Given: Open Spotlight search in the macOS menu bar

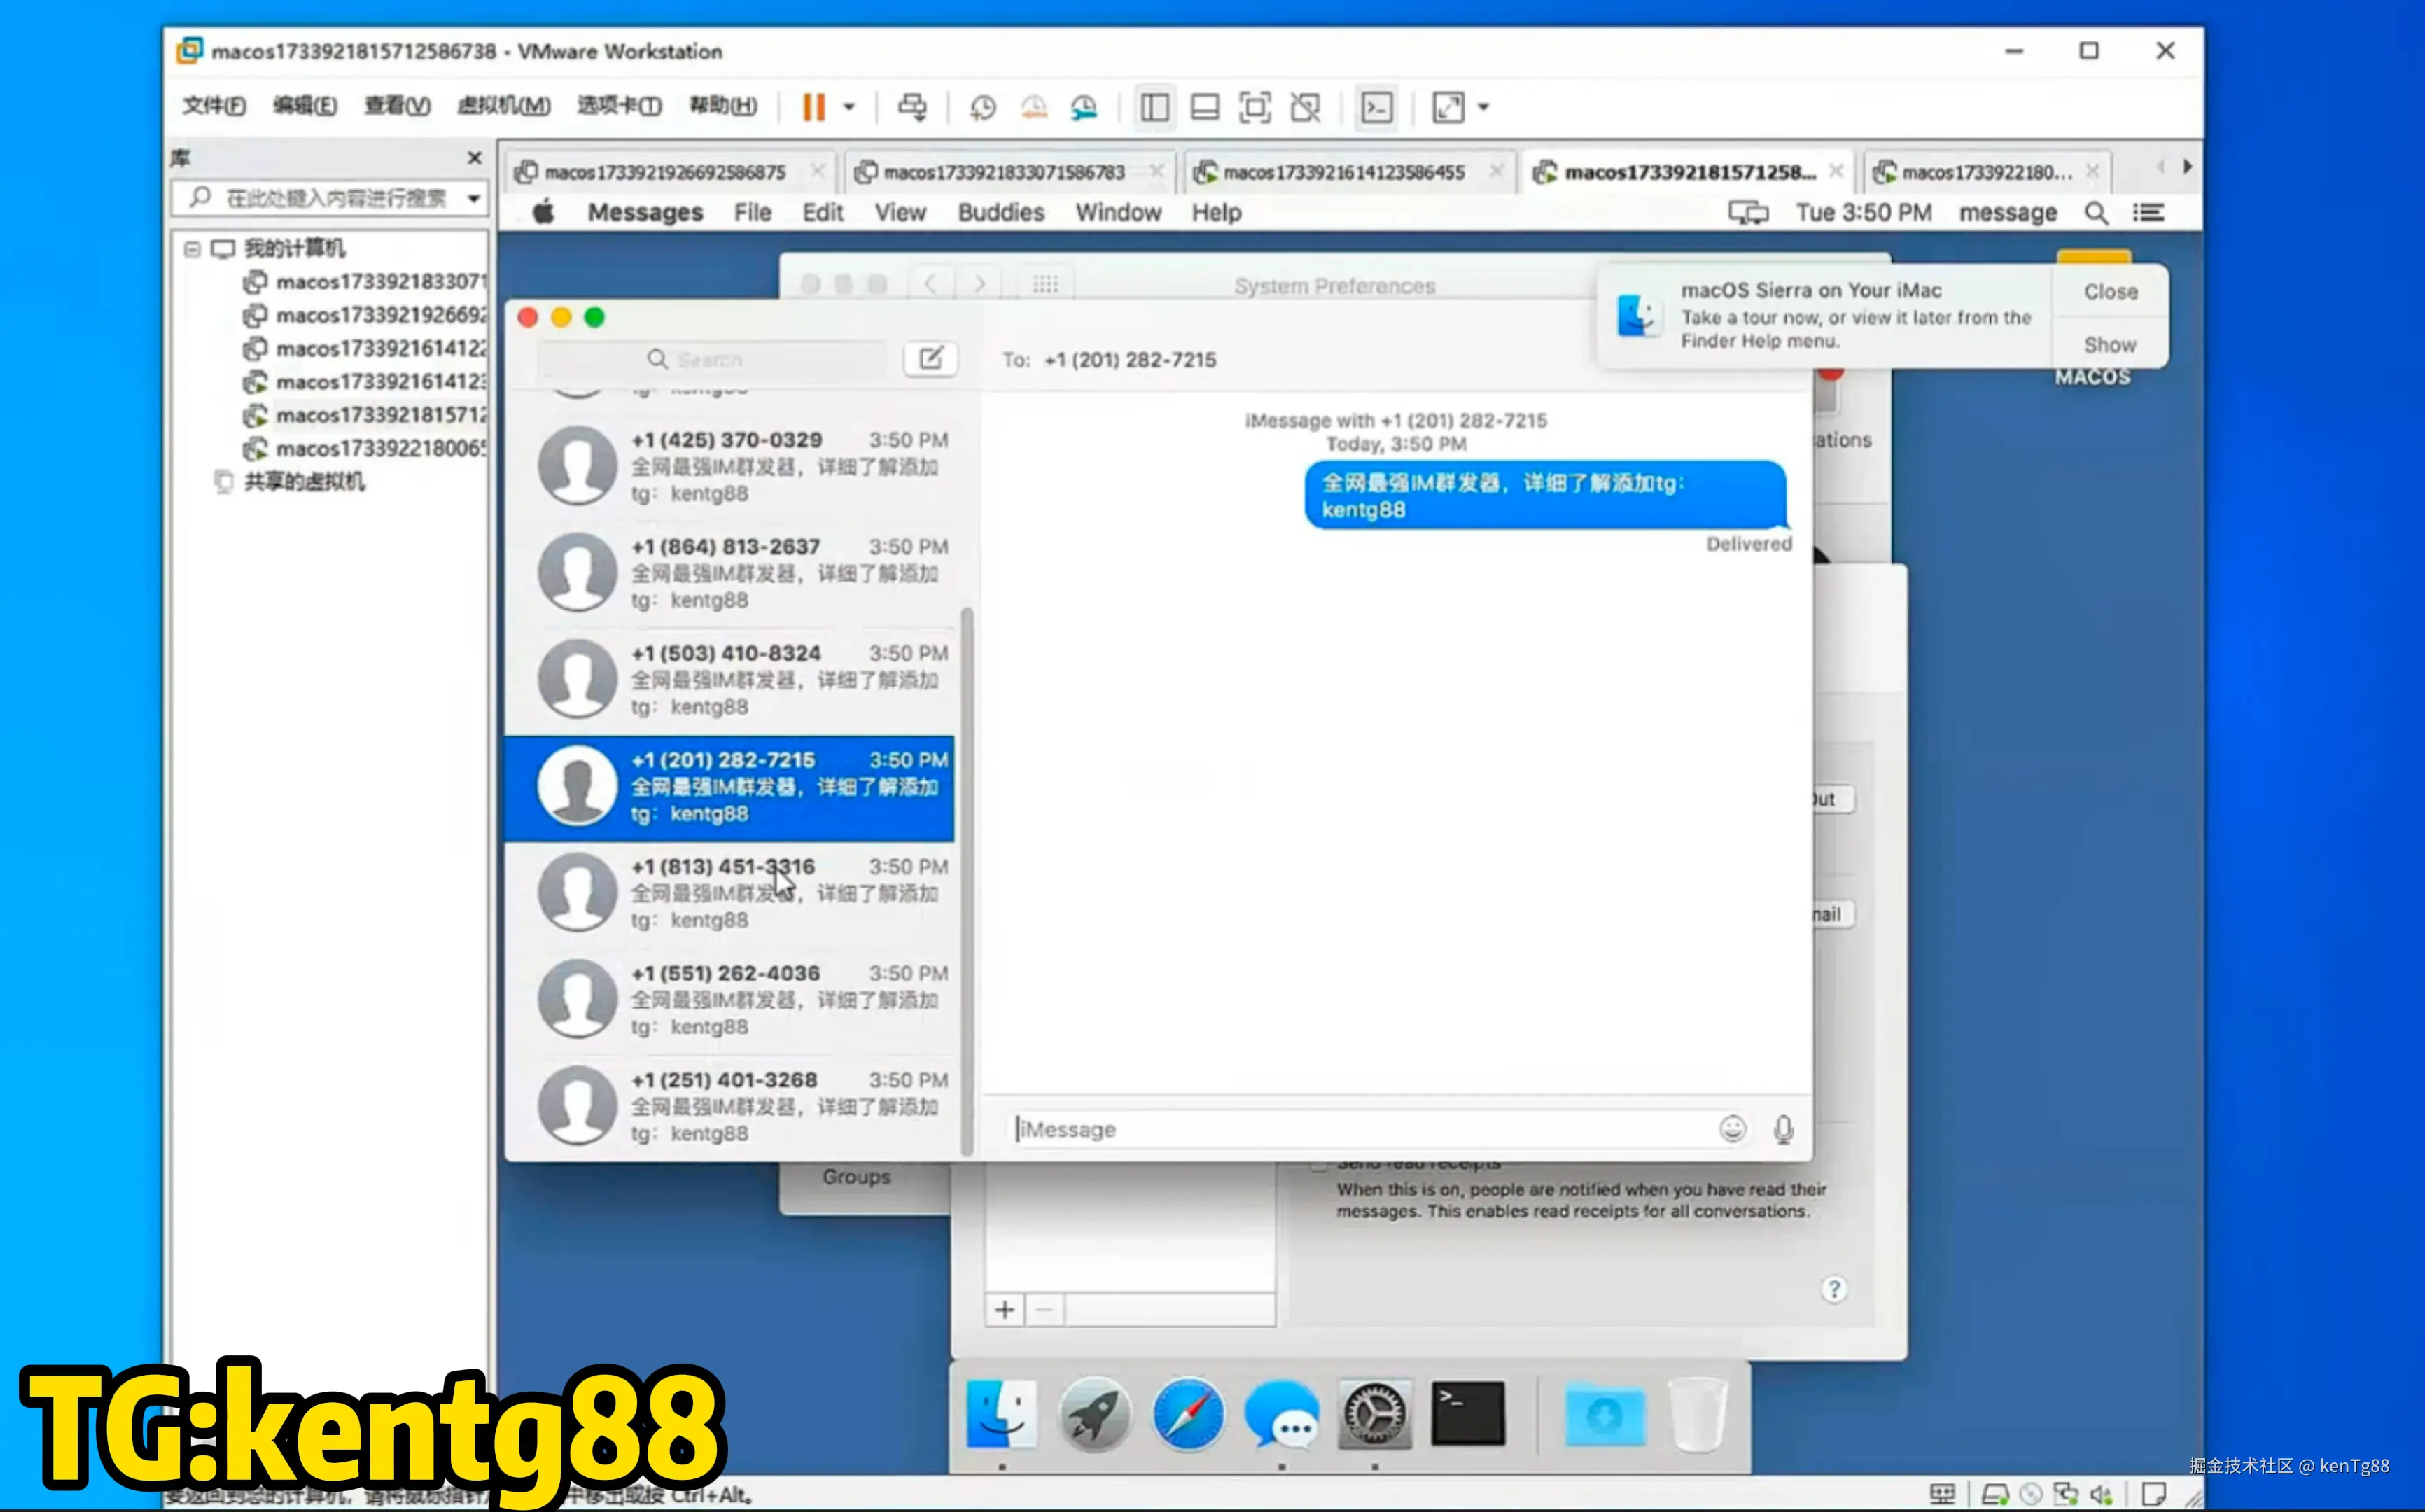Looking at the screenshot, I should pos(2096,213).
